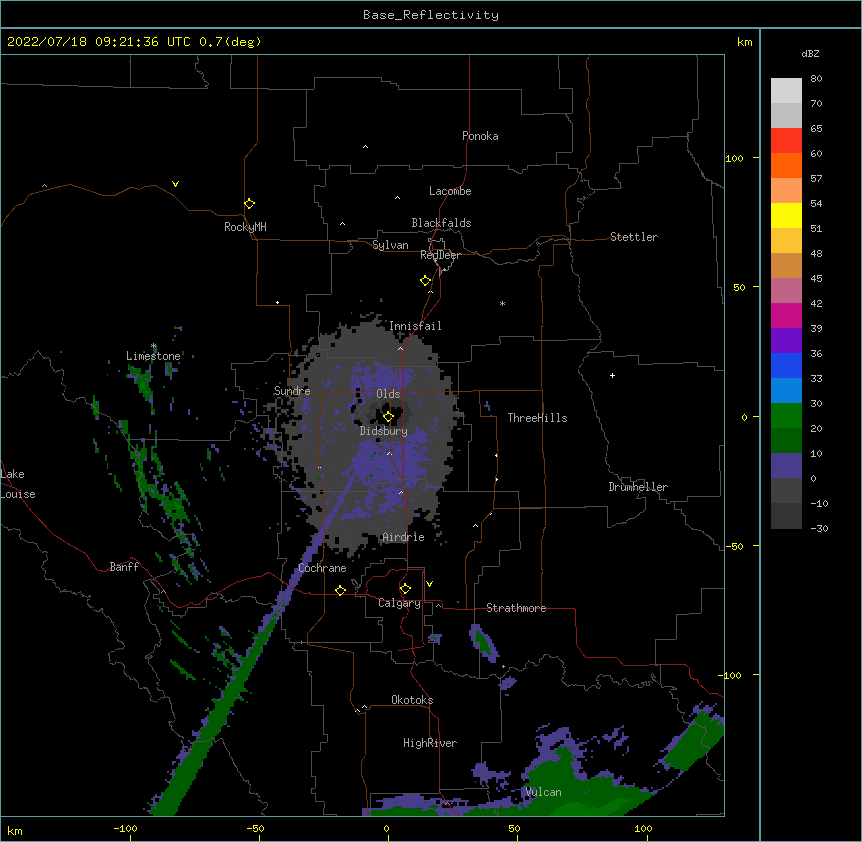Click the Banff town label

[x=124, y=567]
